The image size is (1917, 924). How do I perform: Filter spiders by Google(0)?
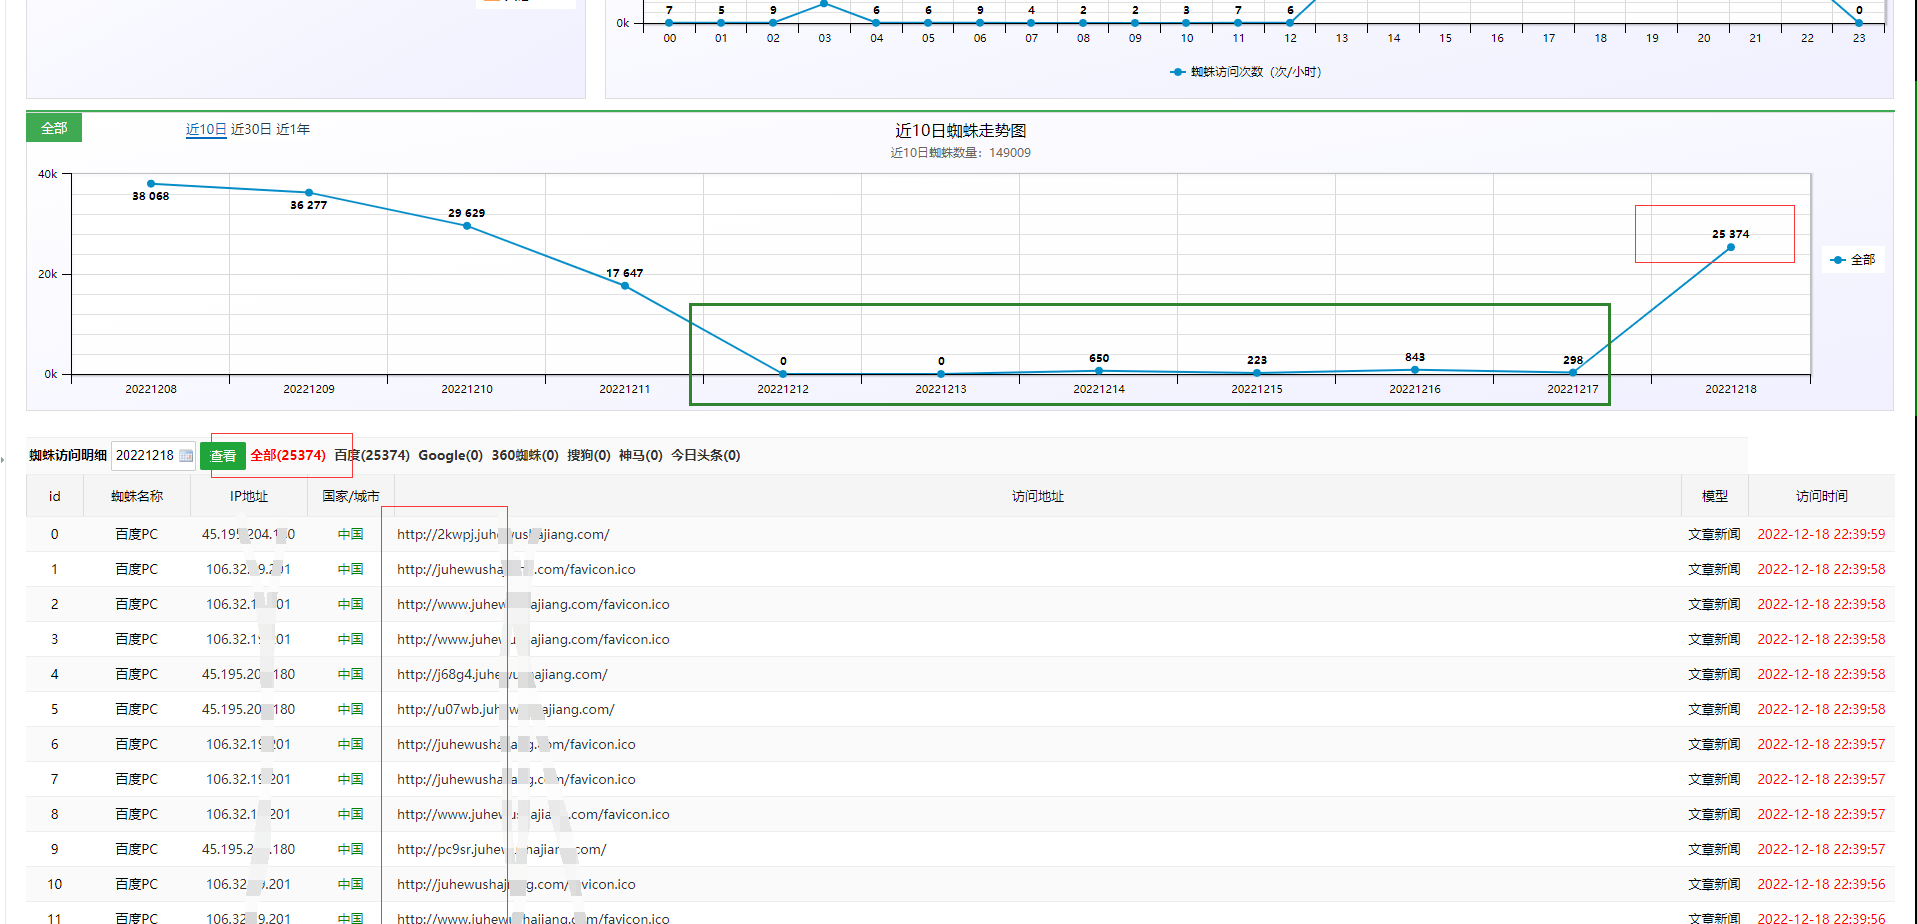pyautogui.click(x=450, y=455)
